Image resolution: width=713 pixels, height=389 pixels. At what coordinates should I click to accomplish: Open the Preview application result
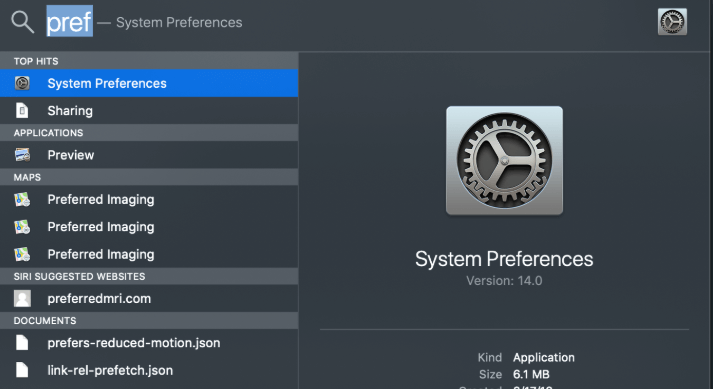coord(149,155)
